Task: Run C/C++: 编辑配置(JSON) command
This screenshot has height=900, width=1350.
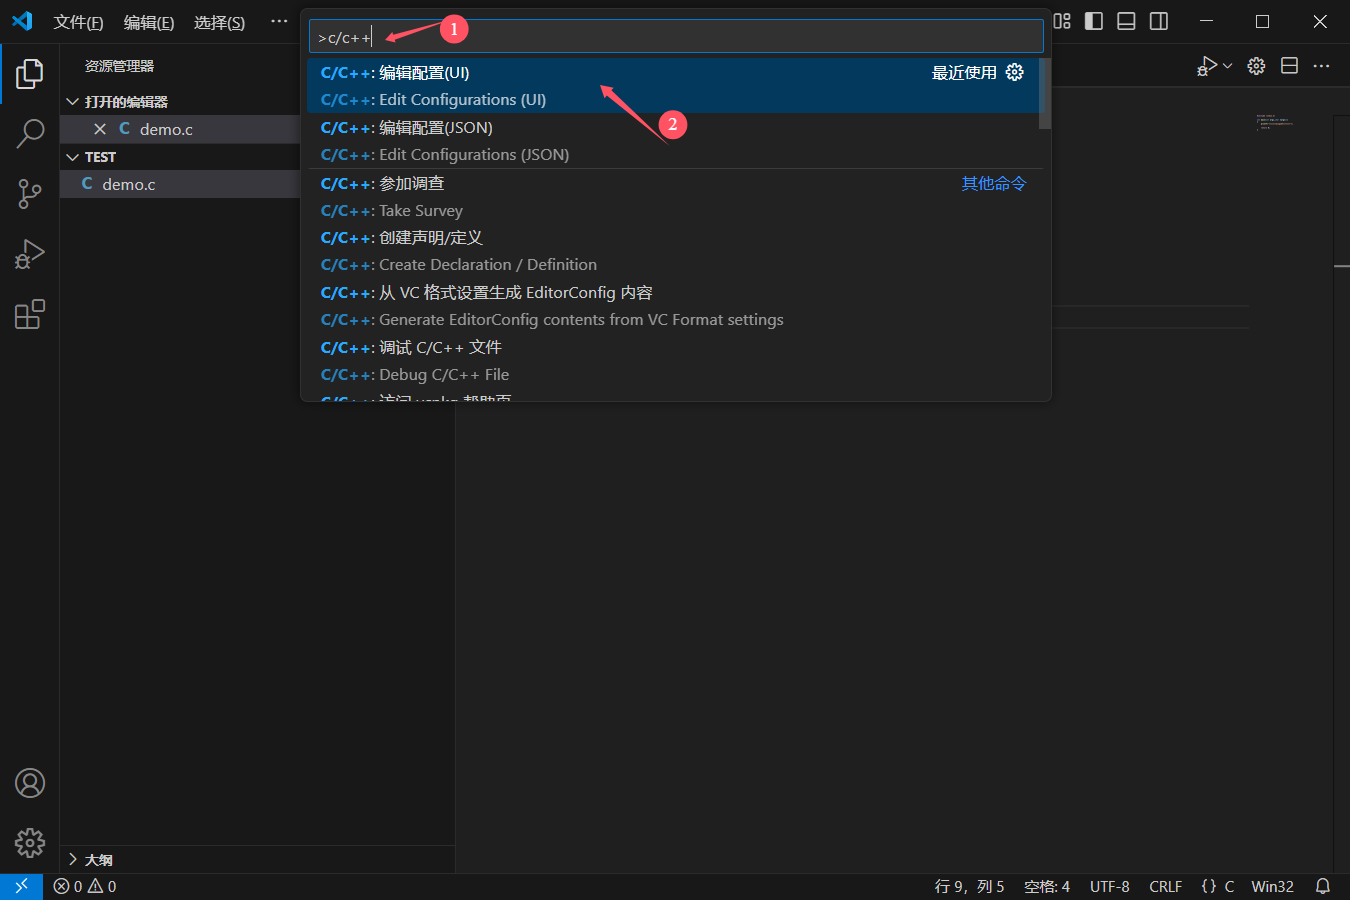Action: 672,141
